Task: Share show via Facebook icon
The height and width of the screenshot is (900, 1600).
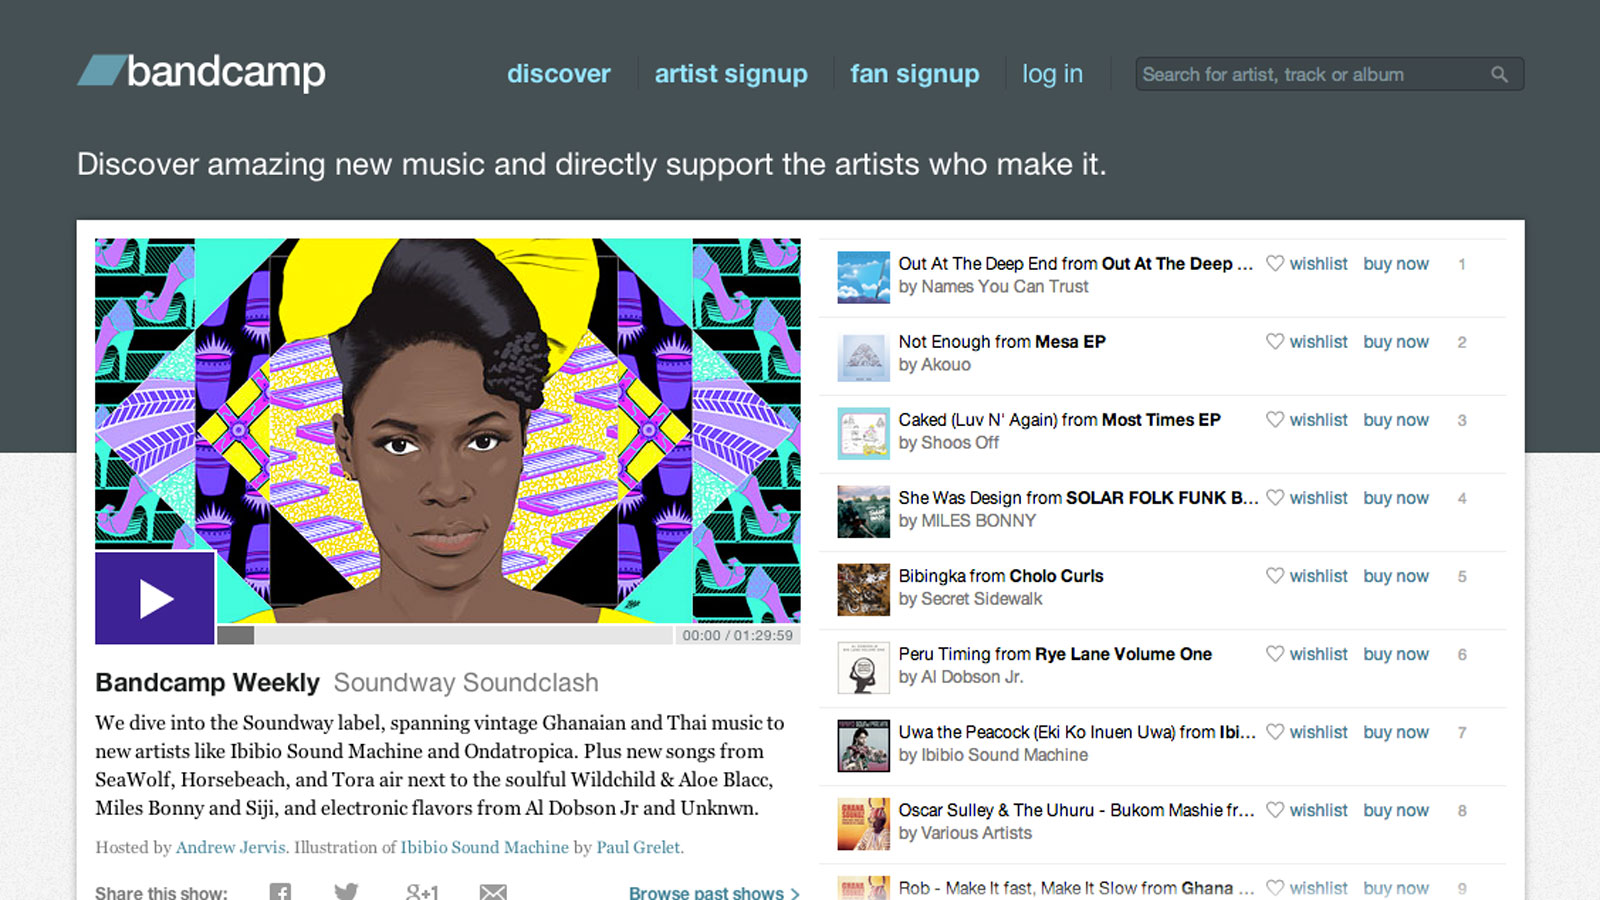Action: tap(280, 892)
